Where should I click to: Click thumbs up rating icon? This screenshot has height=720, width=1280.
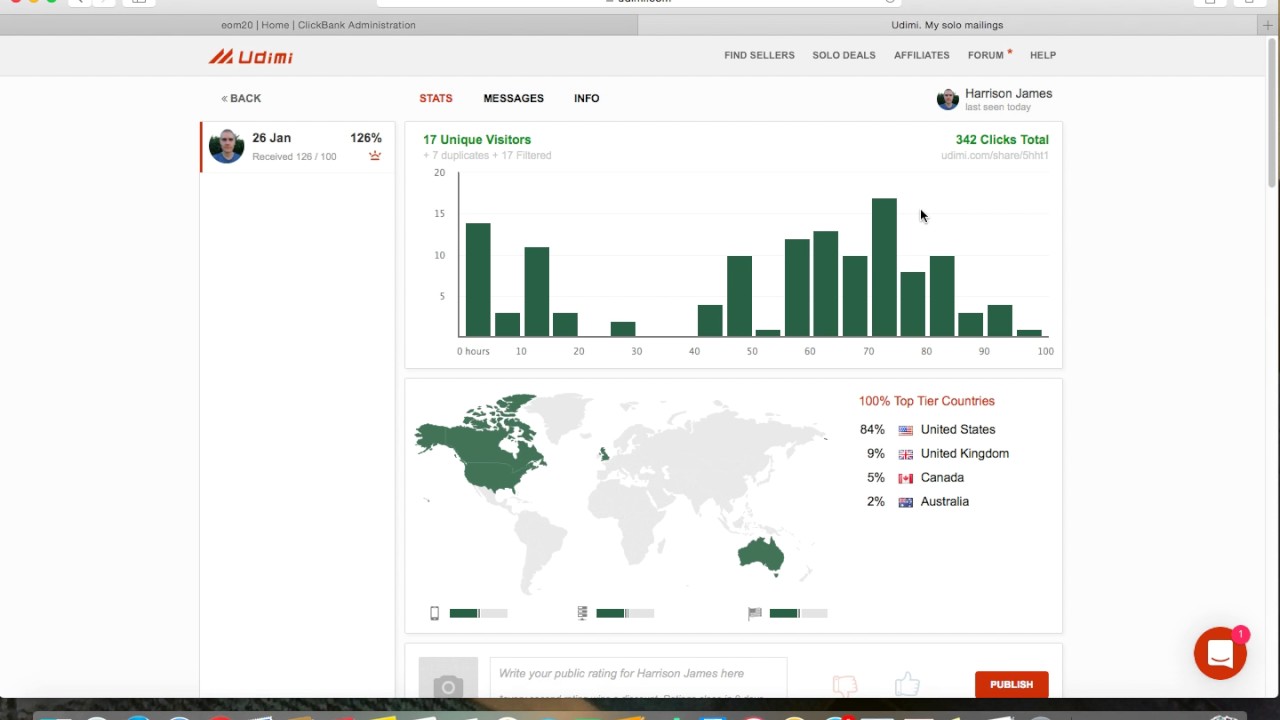[x=907, y=684]
